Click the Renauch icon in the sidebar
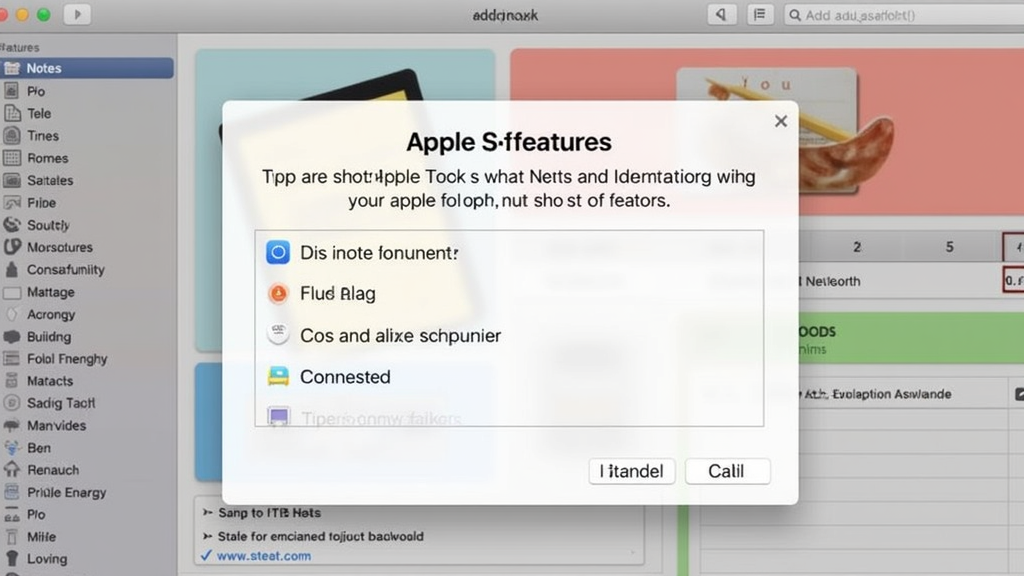The height and width of the screenshot is (576, 1024). click(12, 469)
